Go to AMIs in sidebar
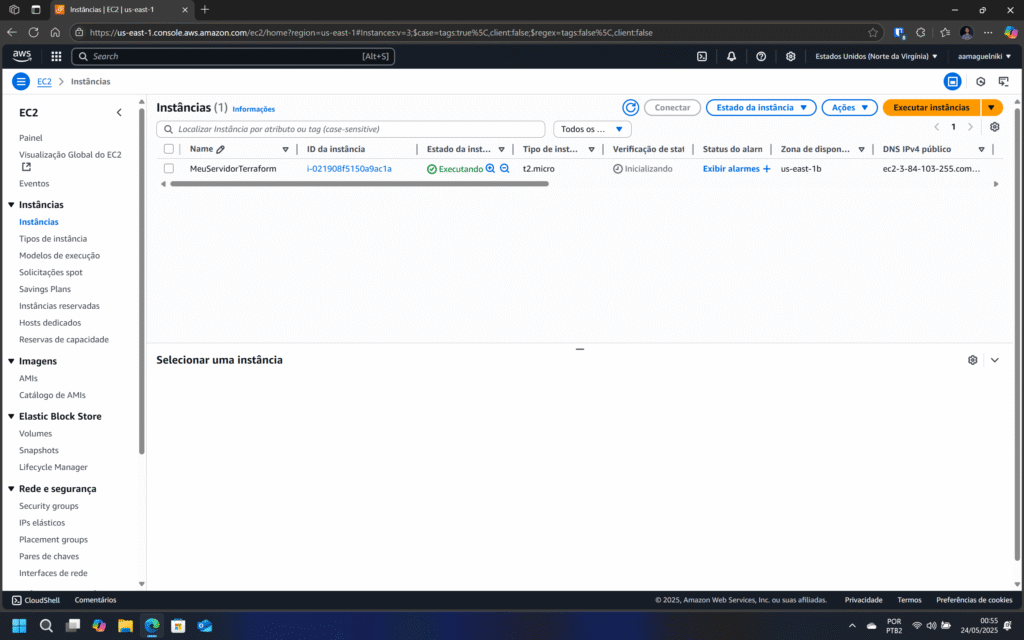The width and height of the screenshot is (1024, 640). [x=28, y=378]
